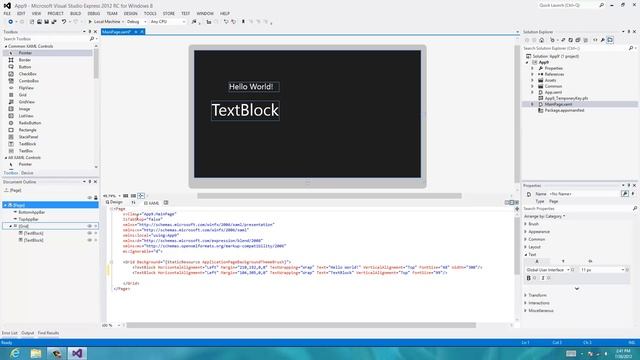The image size is (640, 360).
Task: Open the FILE menu
Action: click(x=7, y=13)
